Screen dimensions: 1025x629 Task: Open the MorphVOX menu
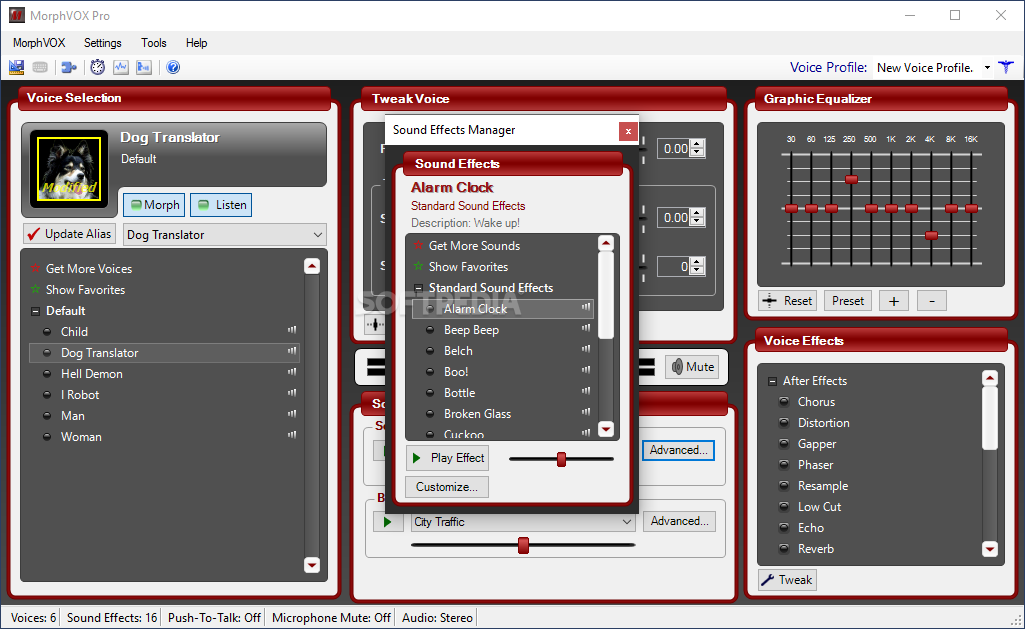coord(39,43)
